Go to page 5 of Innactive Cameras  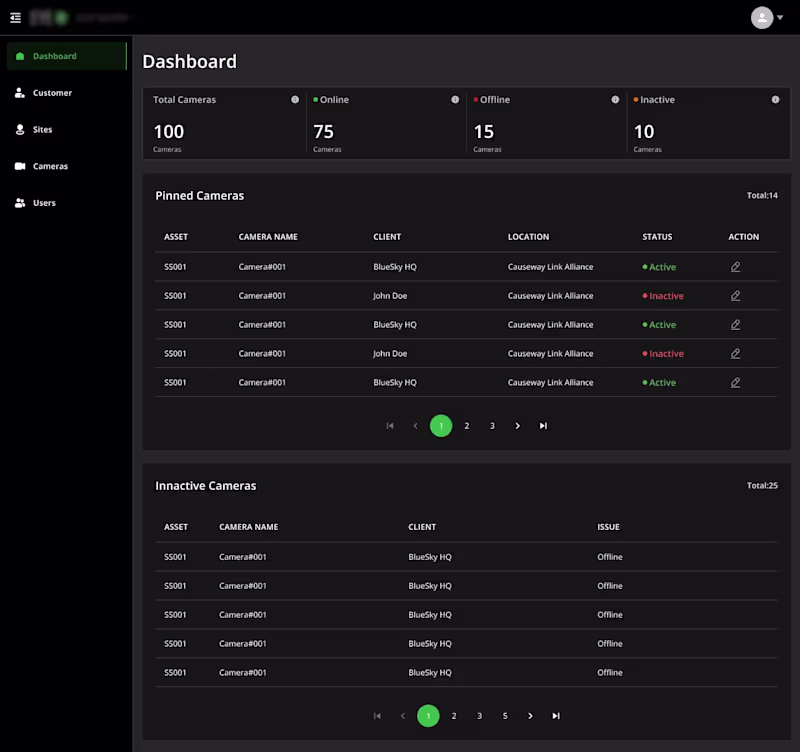505,716
